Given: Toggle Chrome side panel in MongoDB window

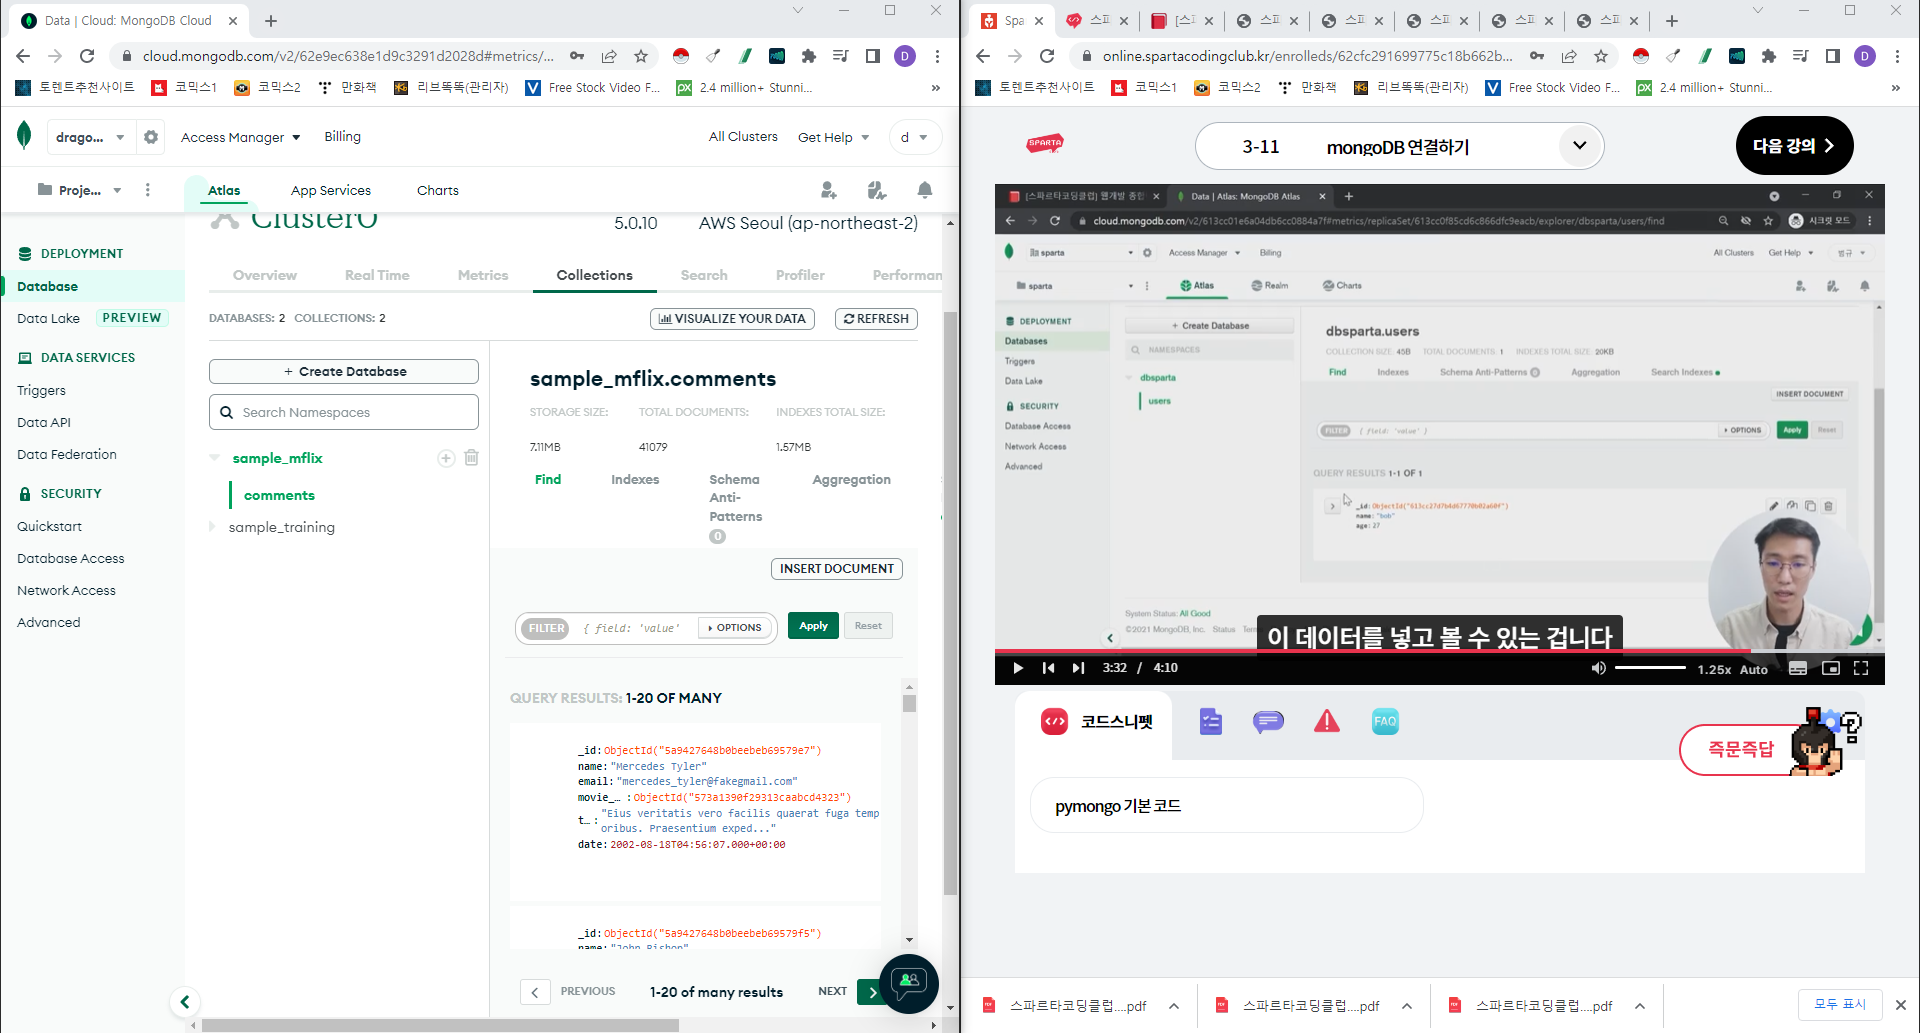Looking at the screenshot, I should pos(873,56).
